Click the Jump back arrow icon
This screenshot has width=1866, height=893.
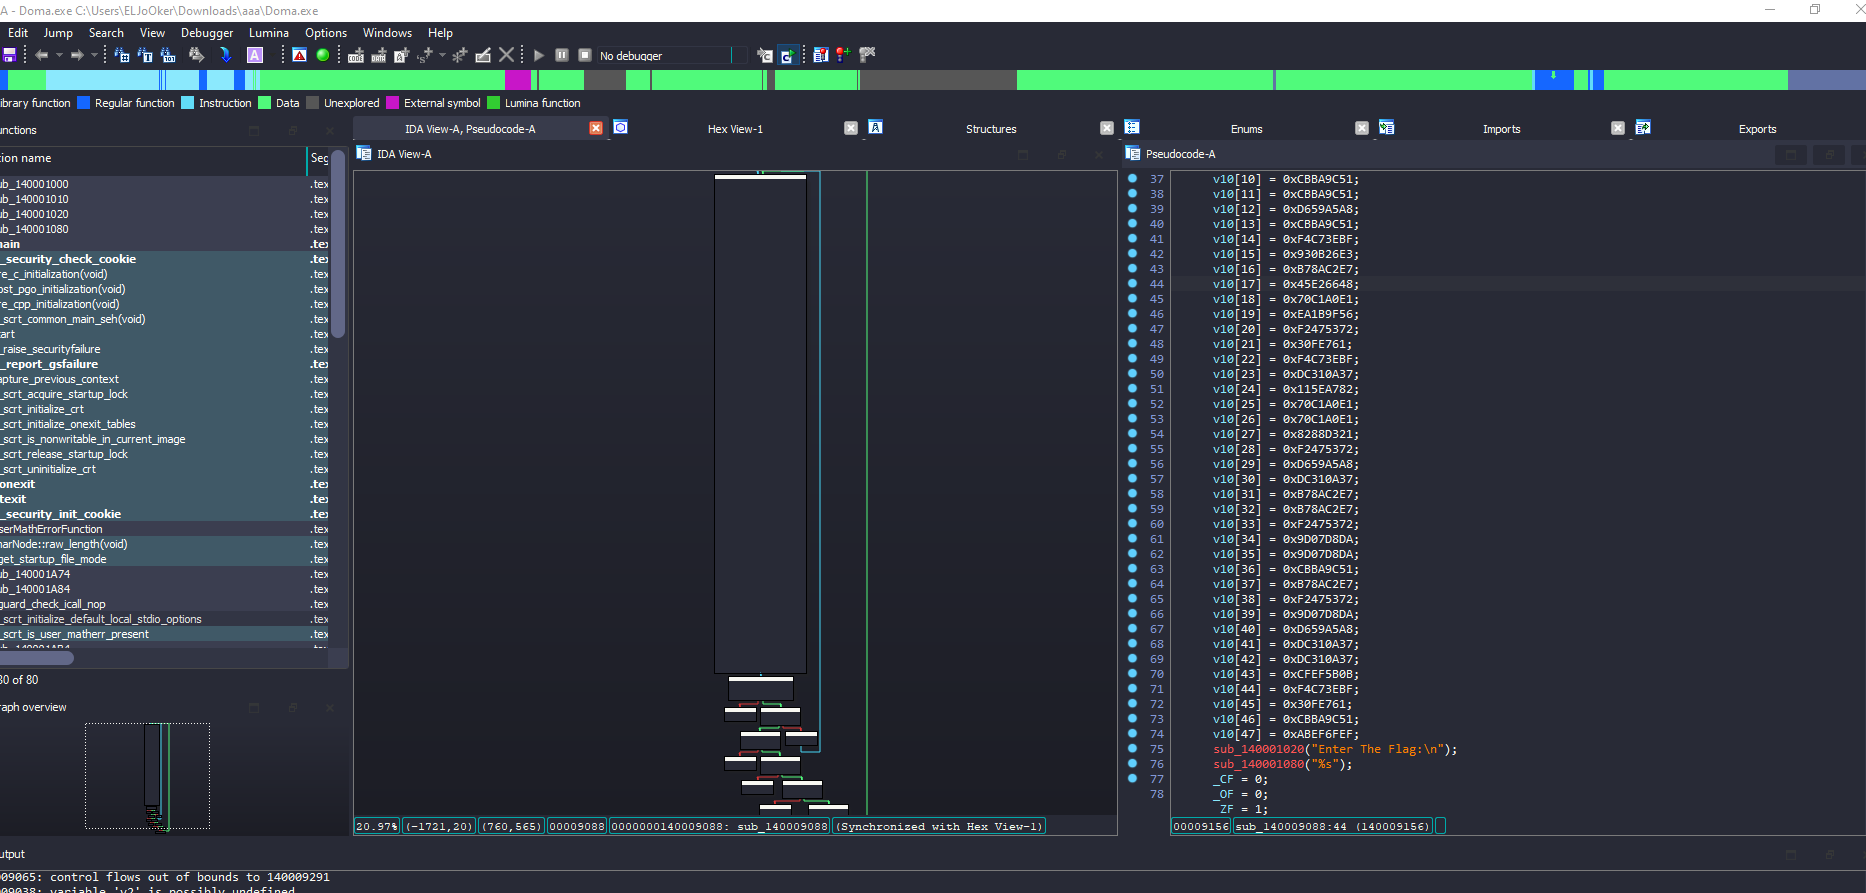click(x=42, y=55)
